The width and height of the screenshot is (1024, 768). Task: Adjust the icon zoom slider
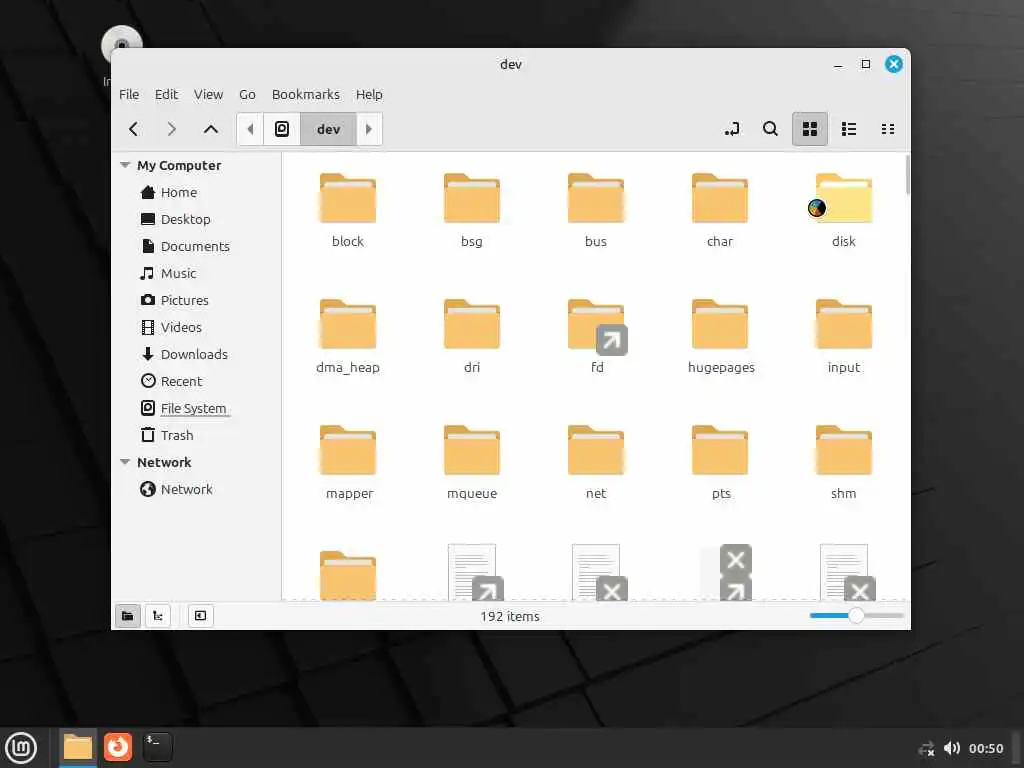(856, 615)
